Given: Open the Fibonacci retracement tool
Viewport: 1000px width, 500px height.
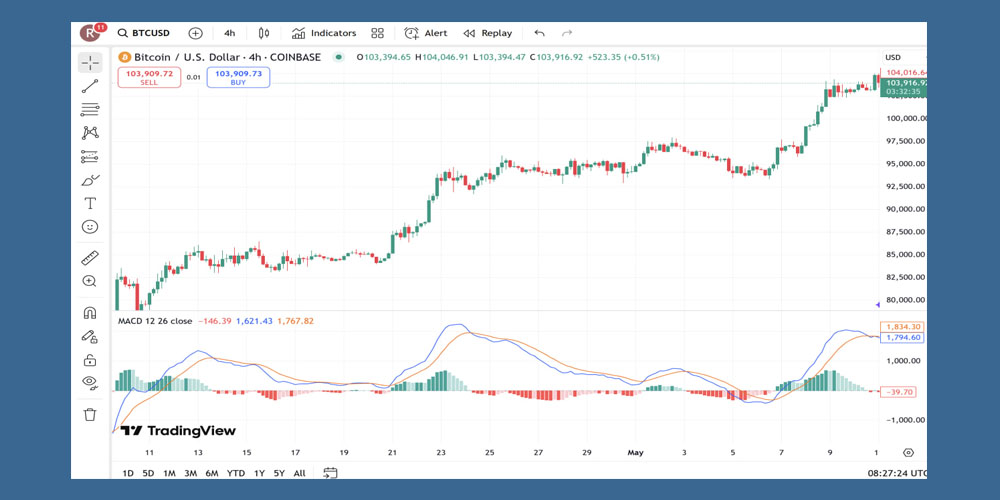Looking at the screenshot, I should pyautogui.click(x=90, y=109).
